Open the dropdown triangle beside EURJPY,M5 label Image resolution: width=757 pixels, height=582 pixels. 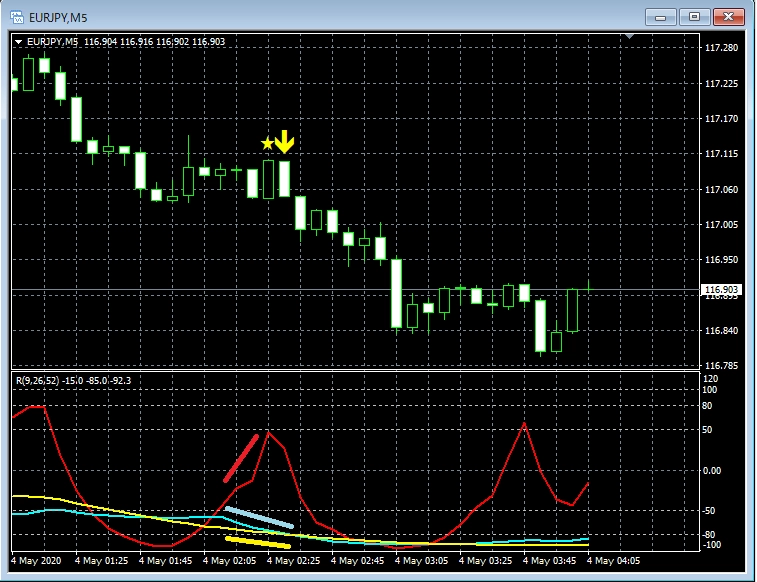[19, 41]
